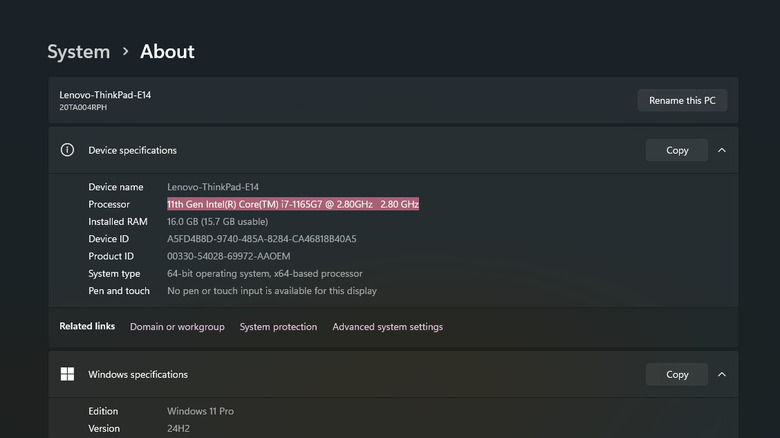The image size is (780, 438).
Task: Open Domain or workgroup link
Action: pos(177,327)
